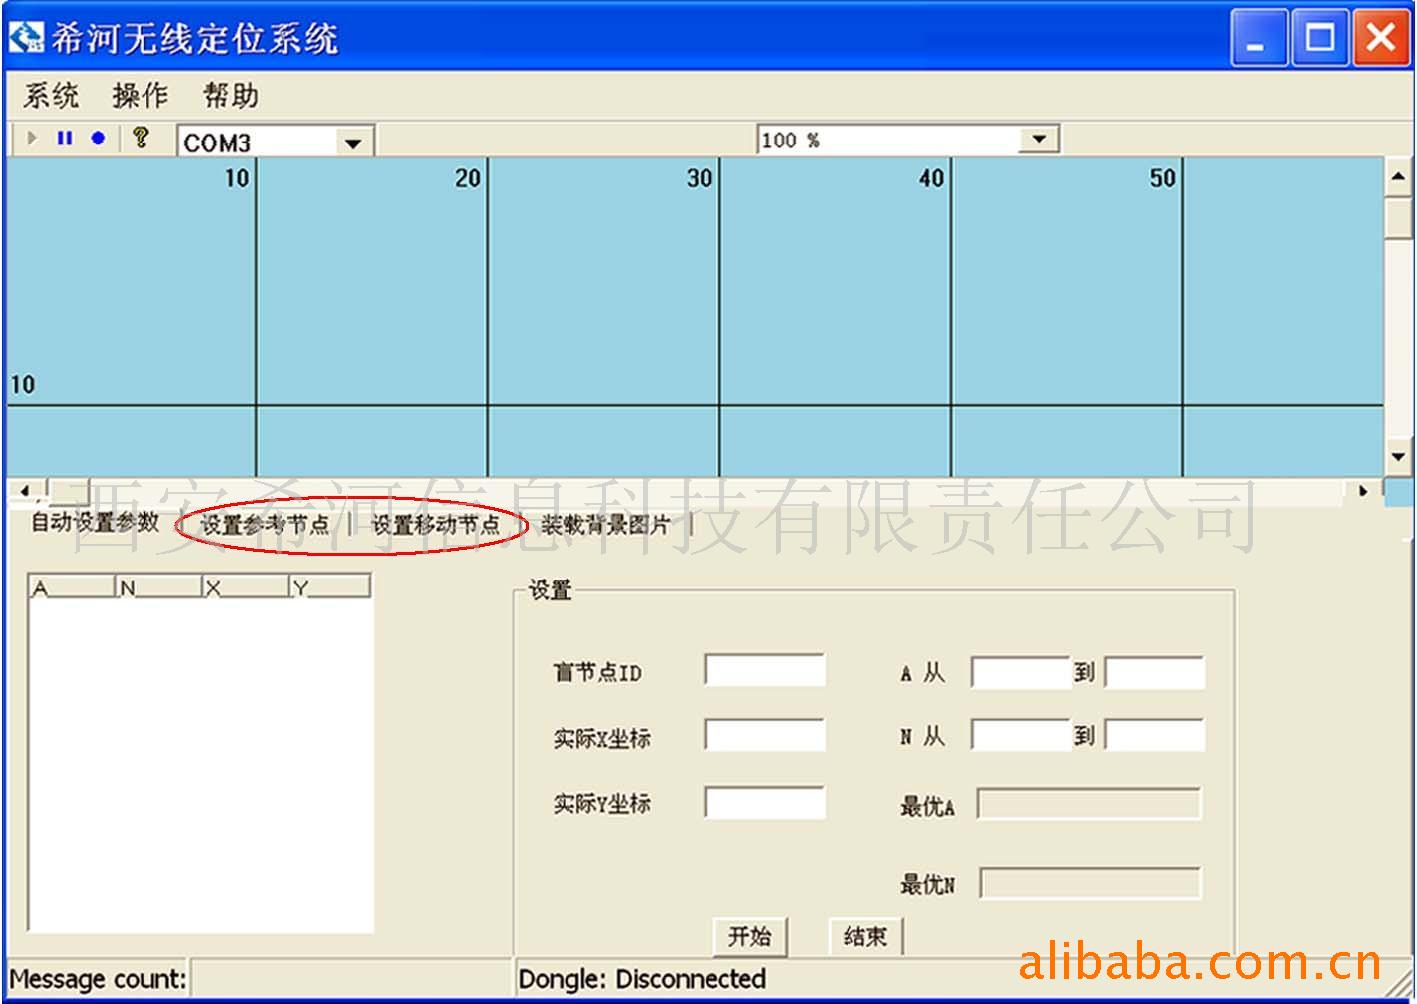1417x1004 pixels.
Task: Click the vertical scrollbar up arrow
Action: 1398,177
